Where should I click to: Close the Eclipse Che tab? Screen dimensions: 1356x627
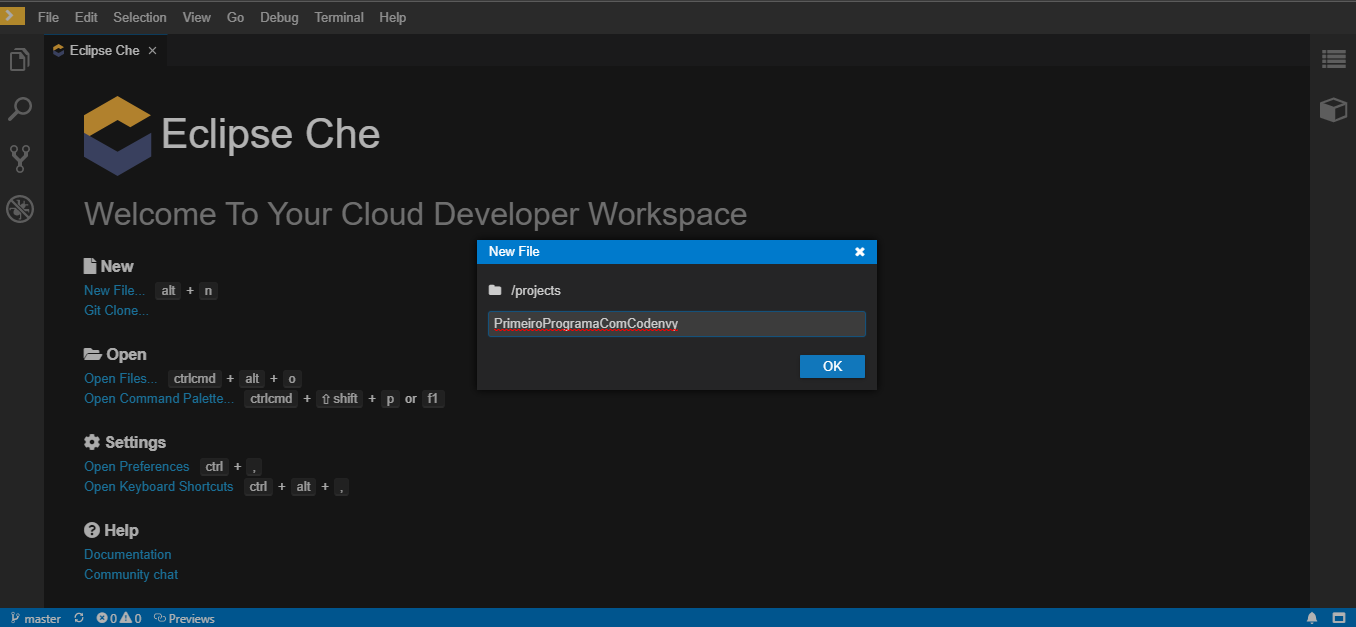(x=152, y=50)
